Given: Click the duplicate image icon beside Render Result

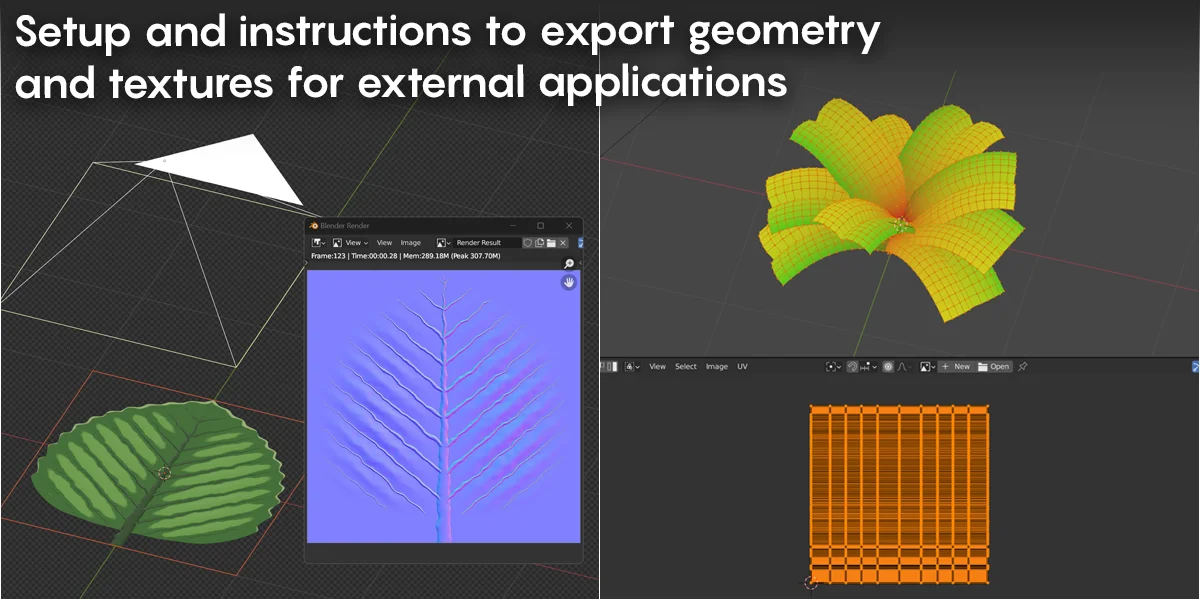Looking at the screenshot, I should [540, 243].
